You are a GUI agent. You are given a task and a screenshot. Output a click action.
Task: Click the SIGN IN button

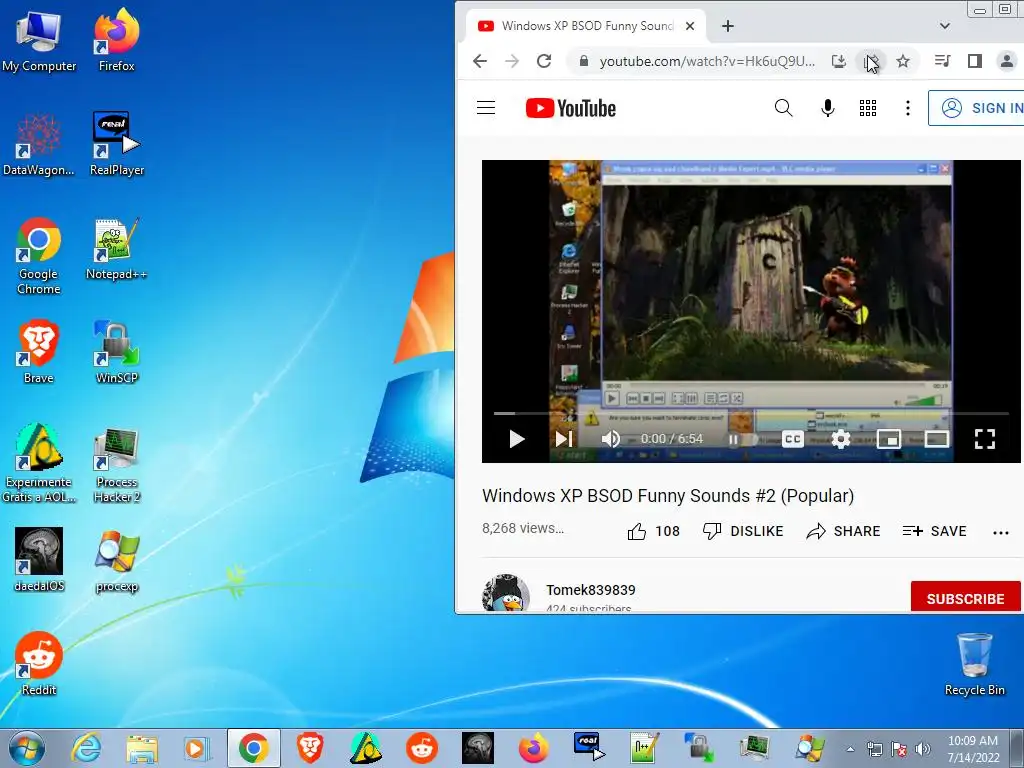click(x=976, y=108)
